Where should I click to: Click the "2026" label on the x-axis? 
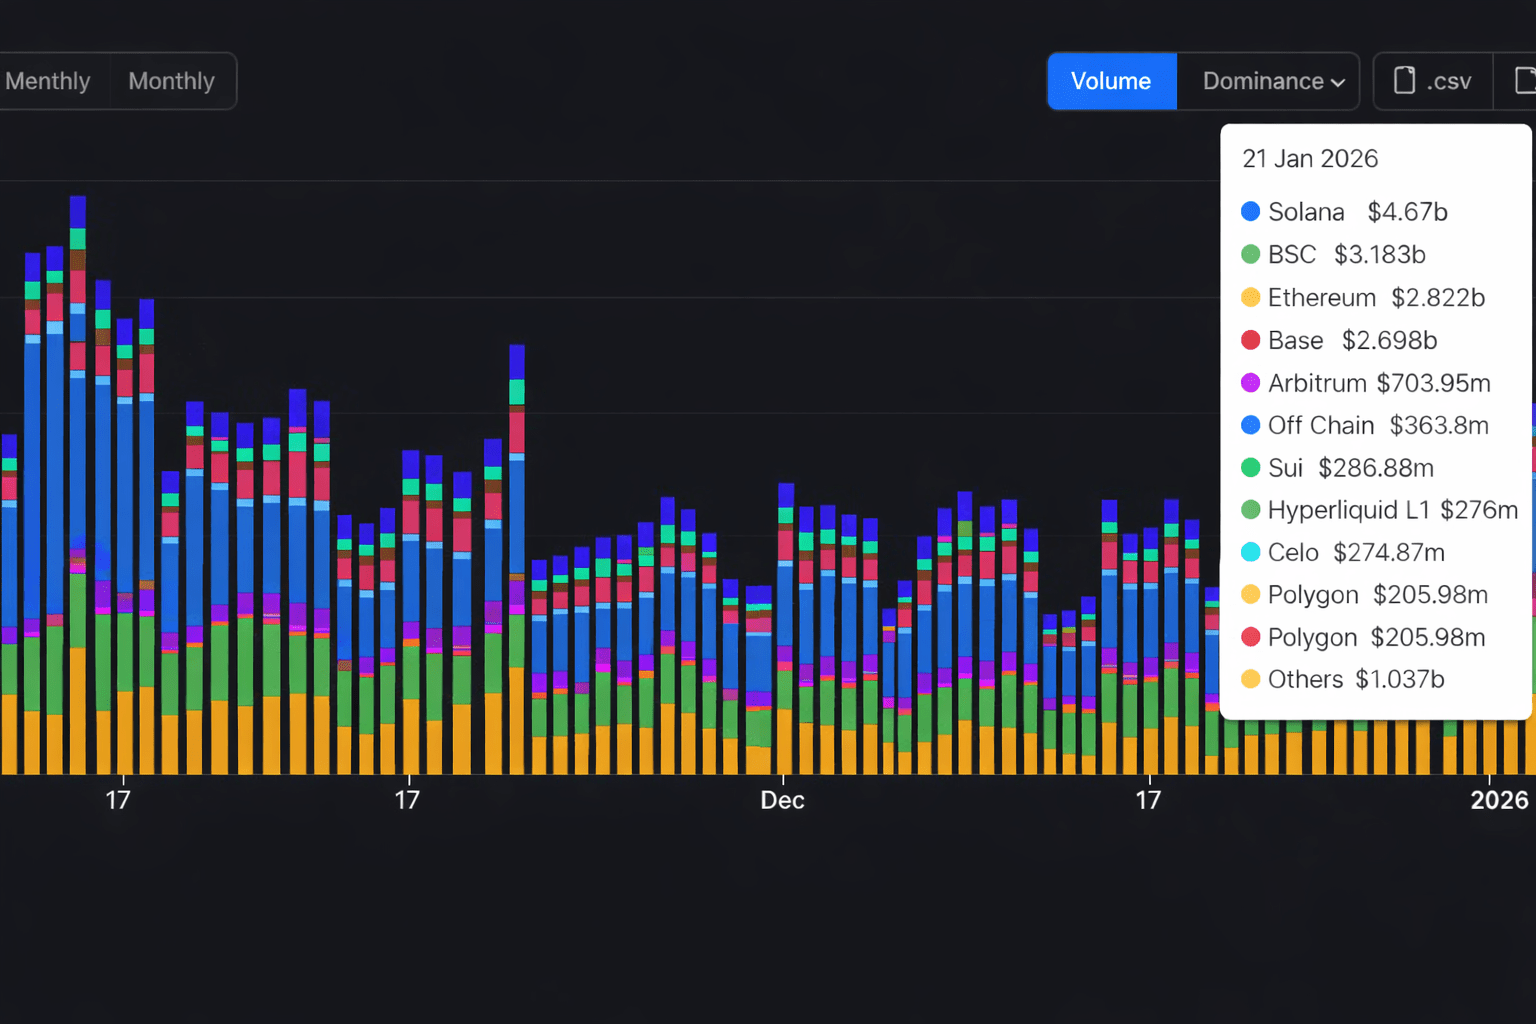point(1499,800)
